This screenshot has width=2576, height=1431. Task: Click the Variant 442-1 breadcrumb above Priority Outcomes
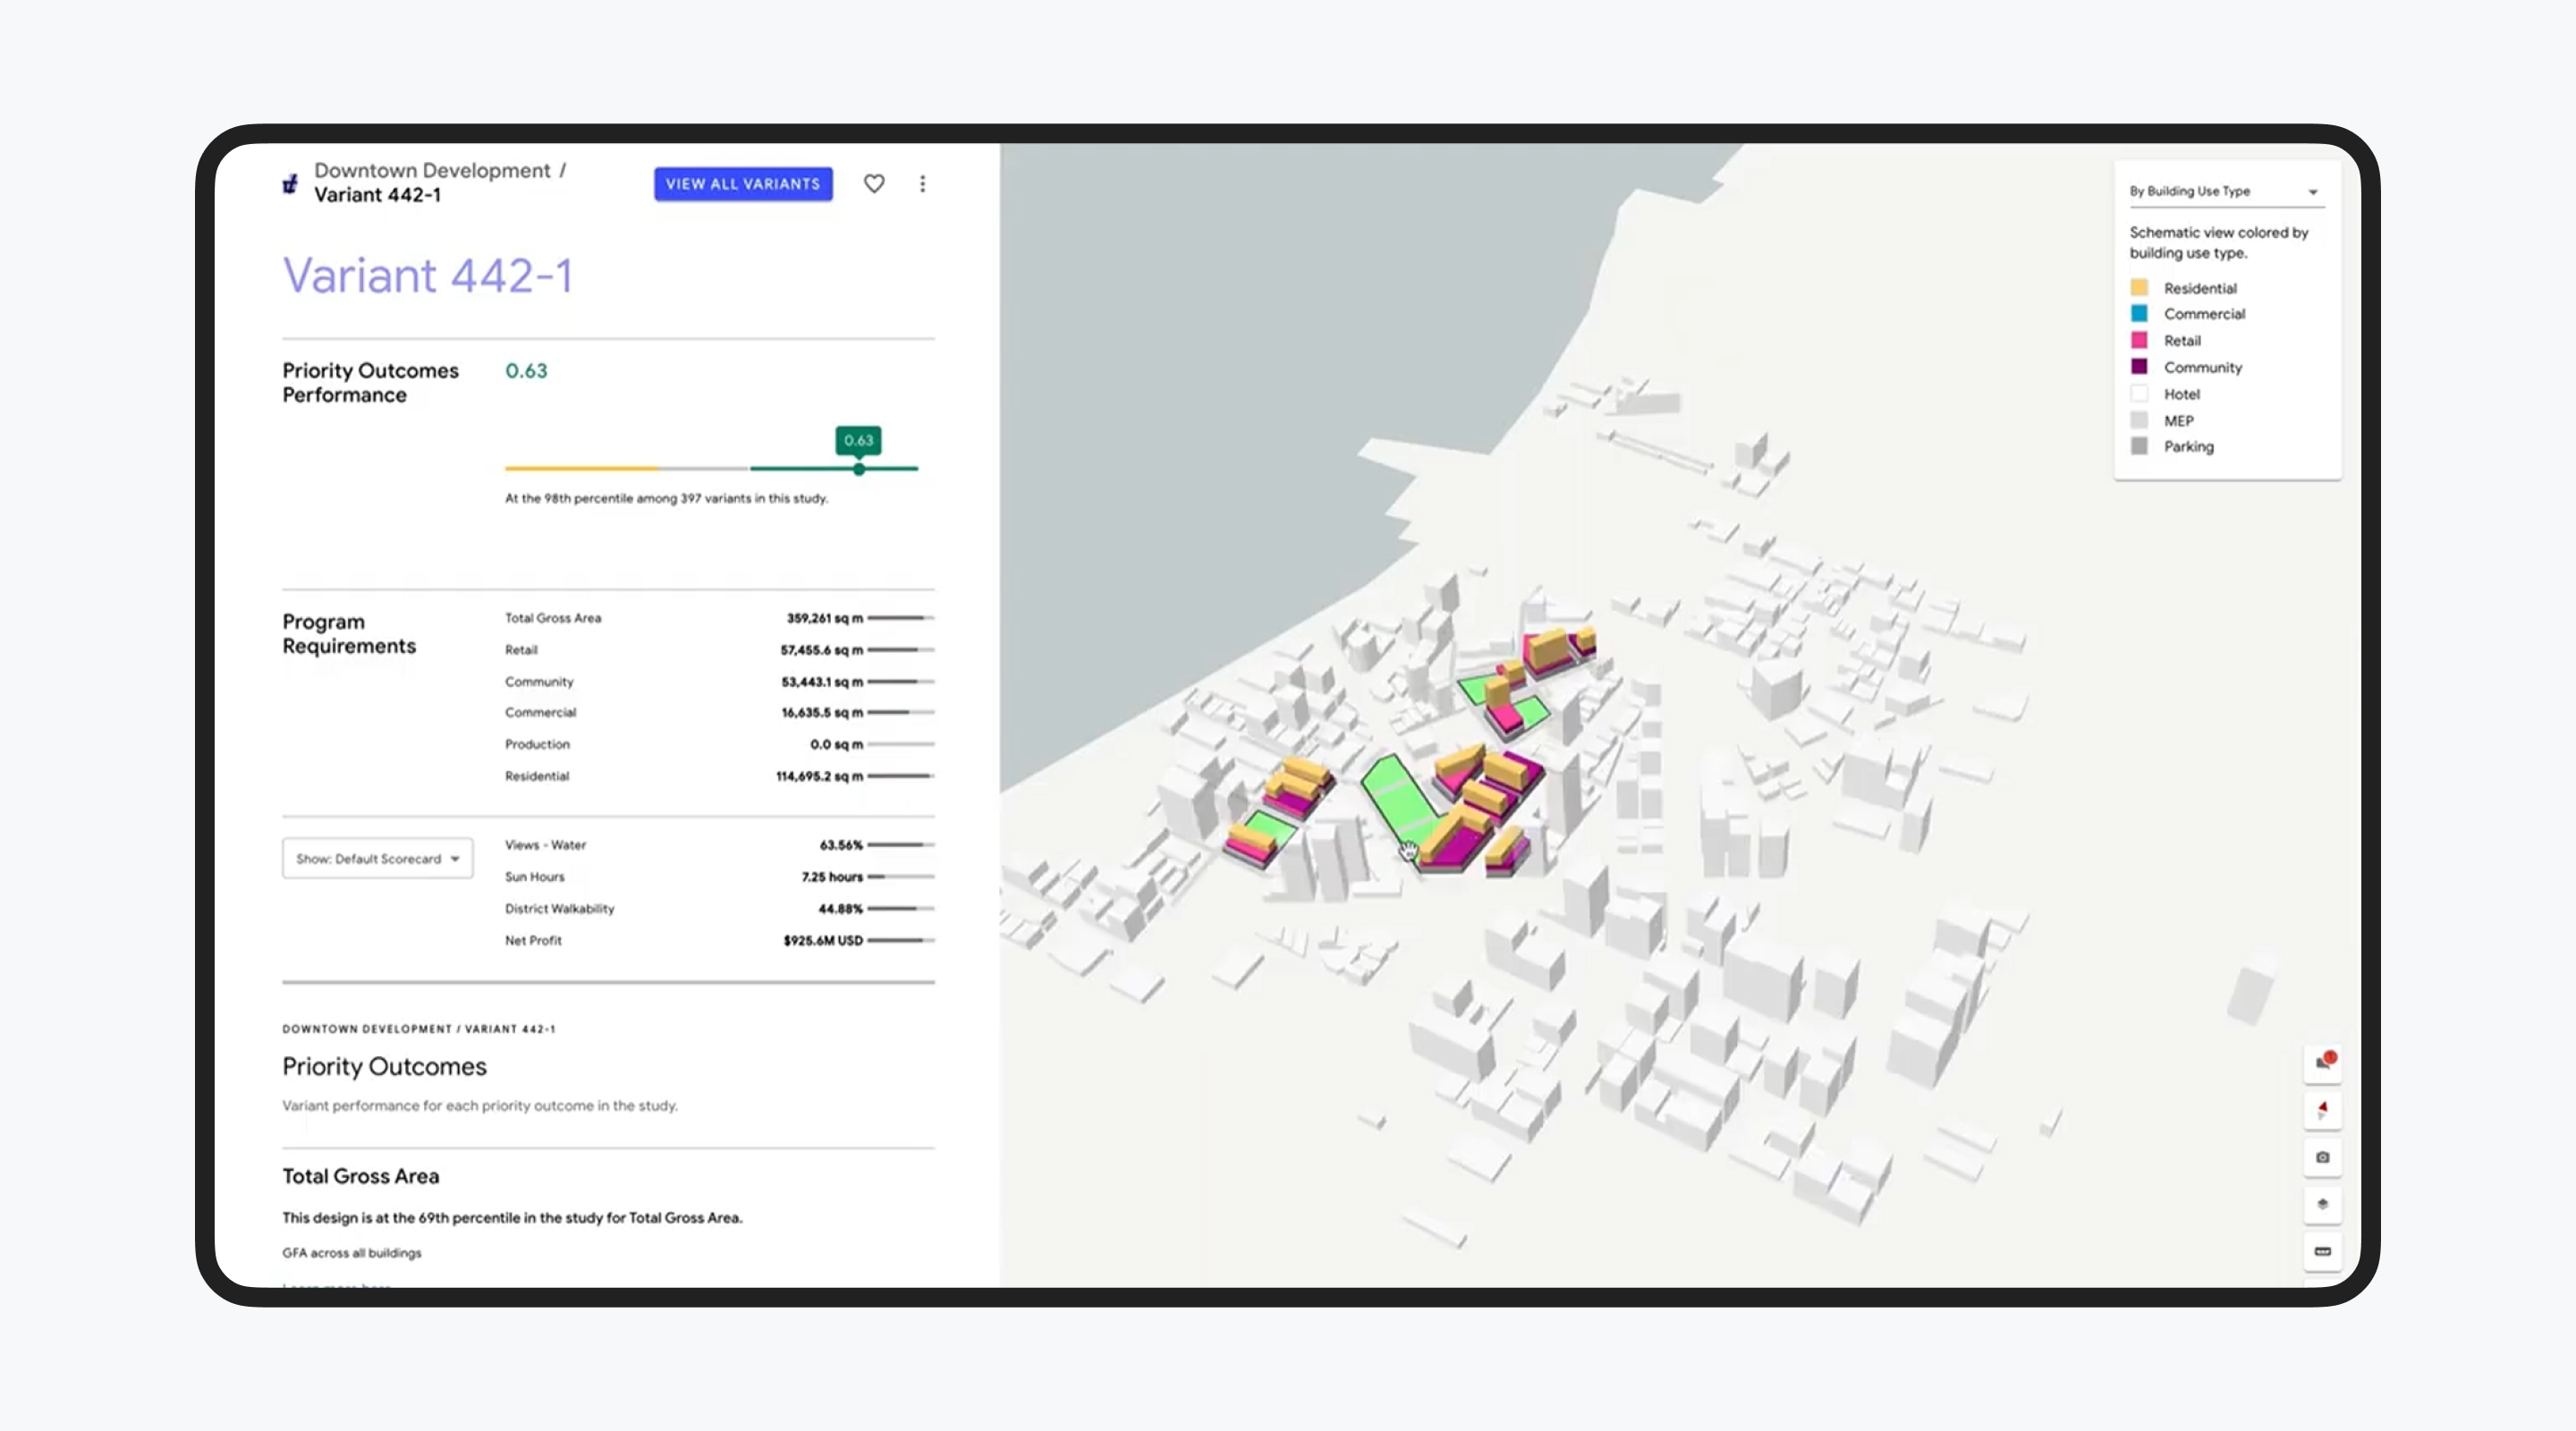510,1028
